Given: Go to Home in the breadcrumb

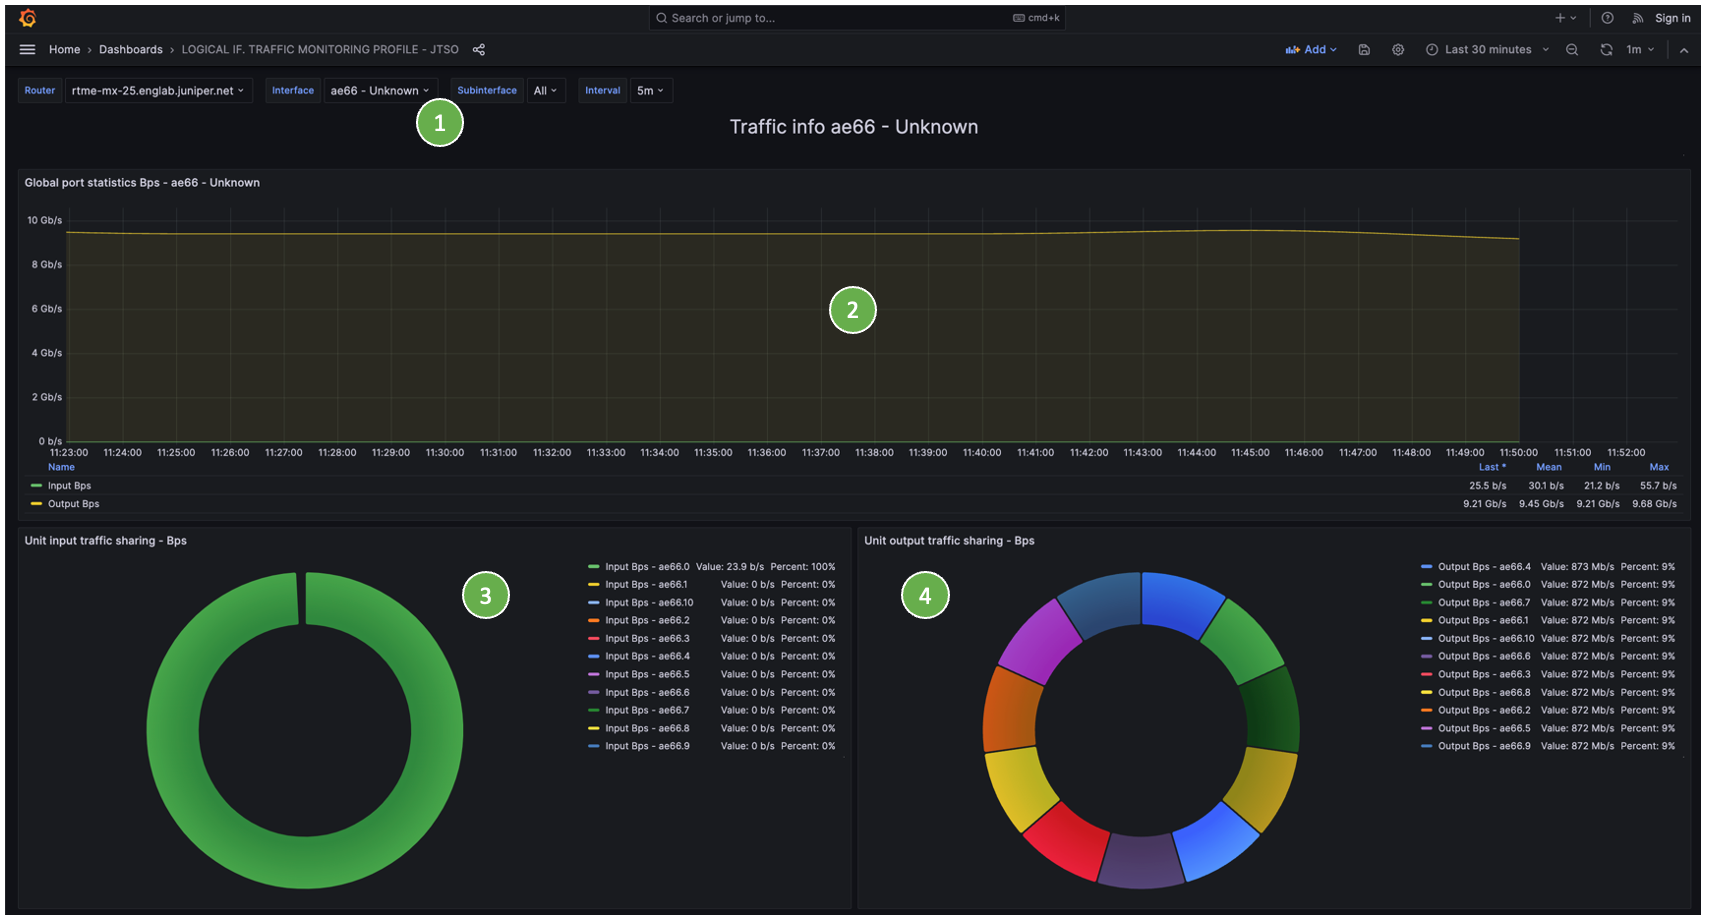Looking at the screenshot, I should pos(64,50).
